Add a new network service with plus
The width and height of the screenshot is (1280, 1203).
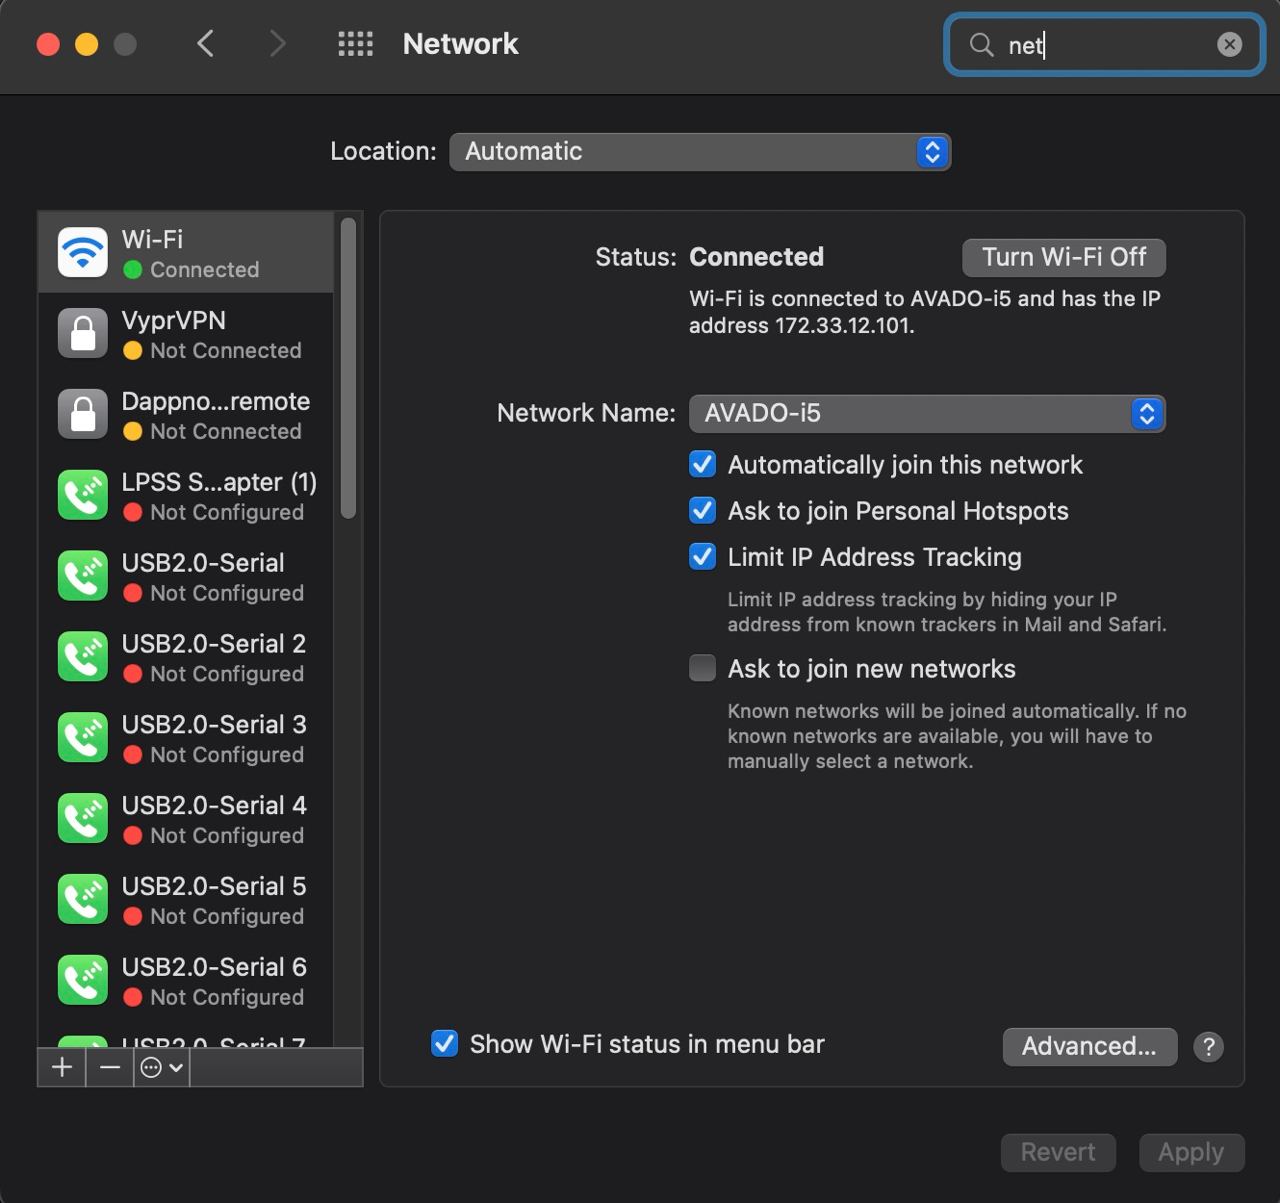(x=62, y=1067)
